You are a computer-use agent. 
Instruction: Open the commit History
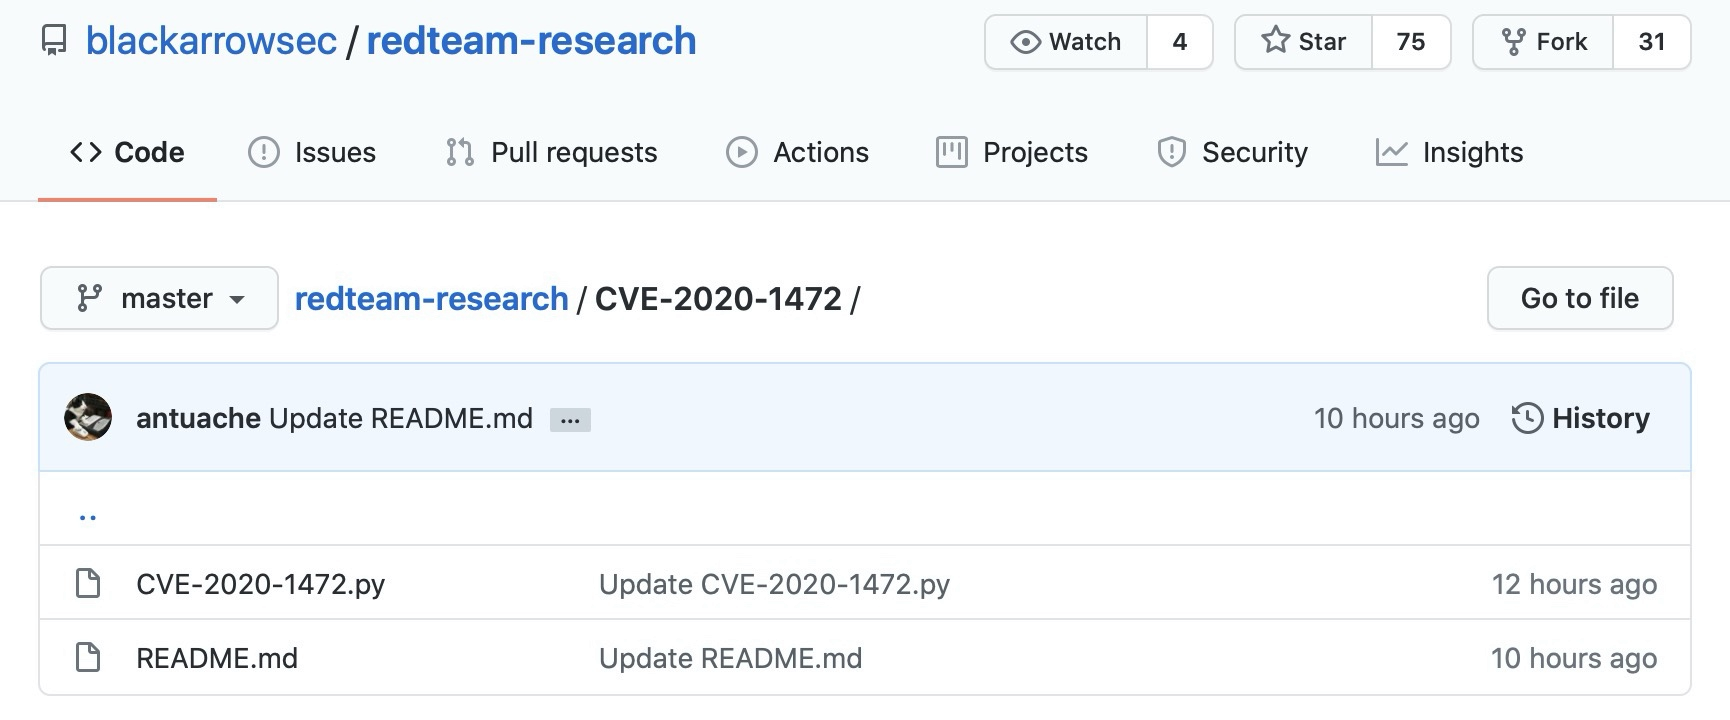[x=1580, y=418]
